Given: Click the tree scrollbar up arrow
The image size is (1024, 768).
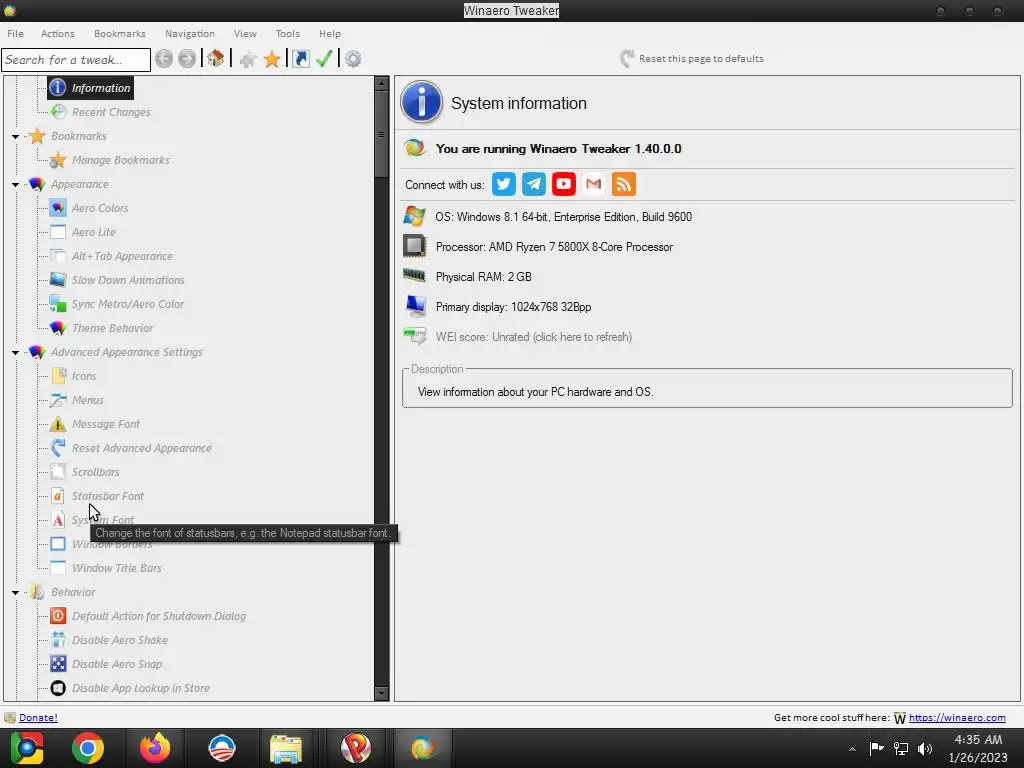Looking at the screenshot, I should [381, 84].
